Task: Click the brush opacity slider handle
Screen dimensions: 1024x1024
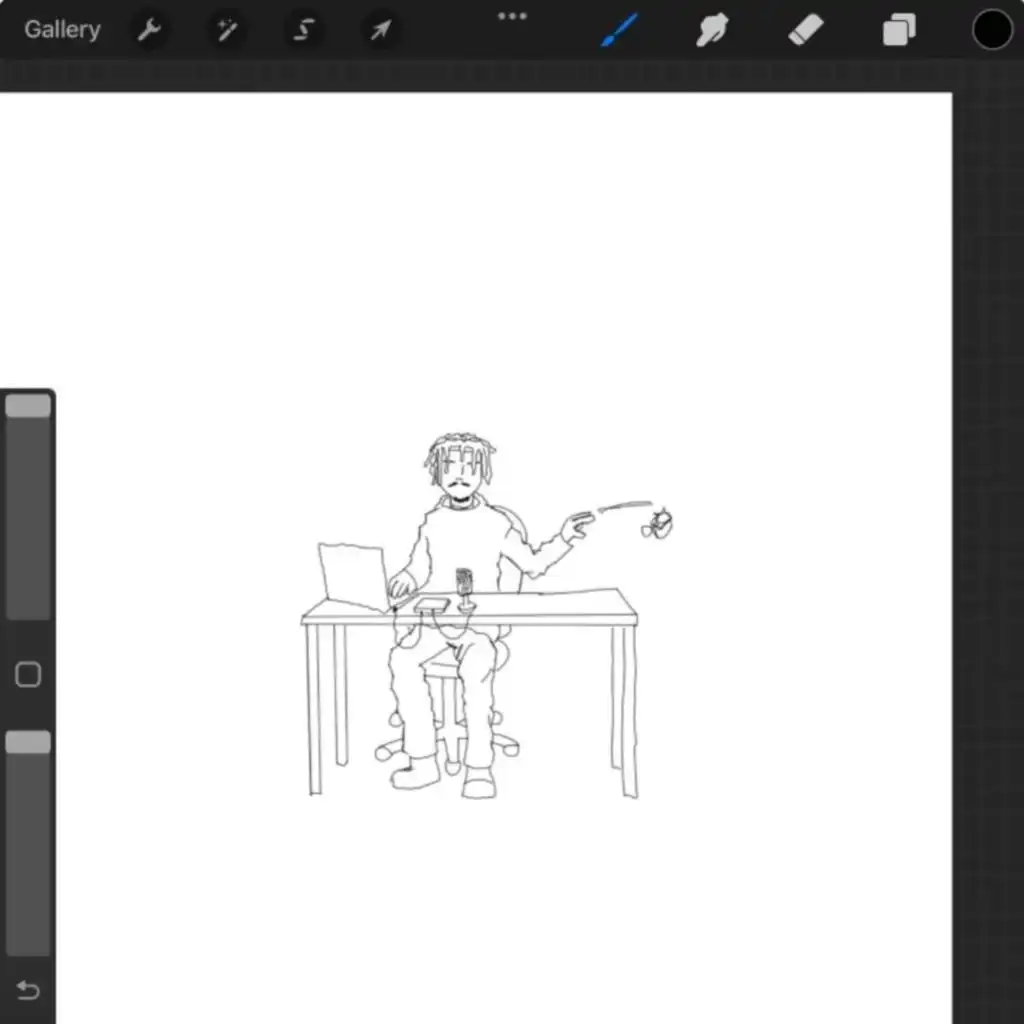Action: pyautogui.click(x=28, y=742)
